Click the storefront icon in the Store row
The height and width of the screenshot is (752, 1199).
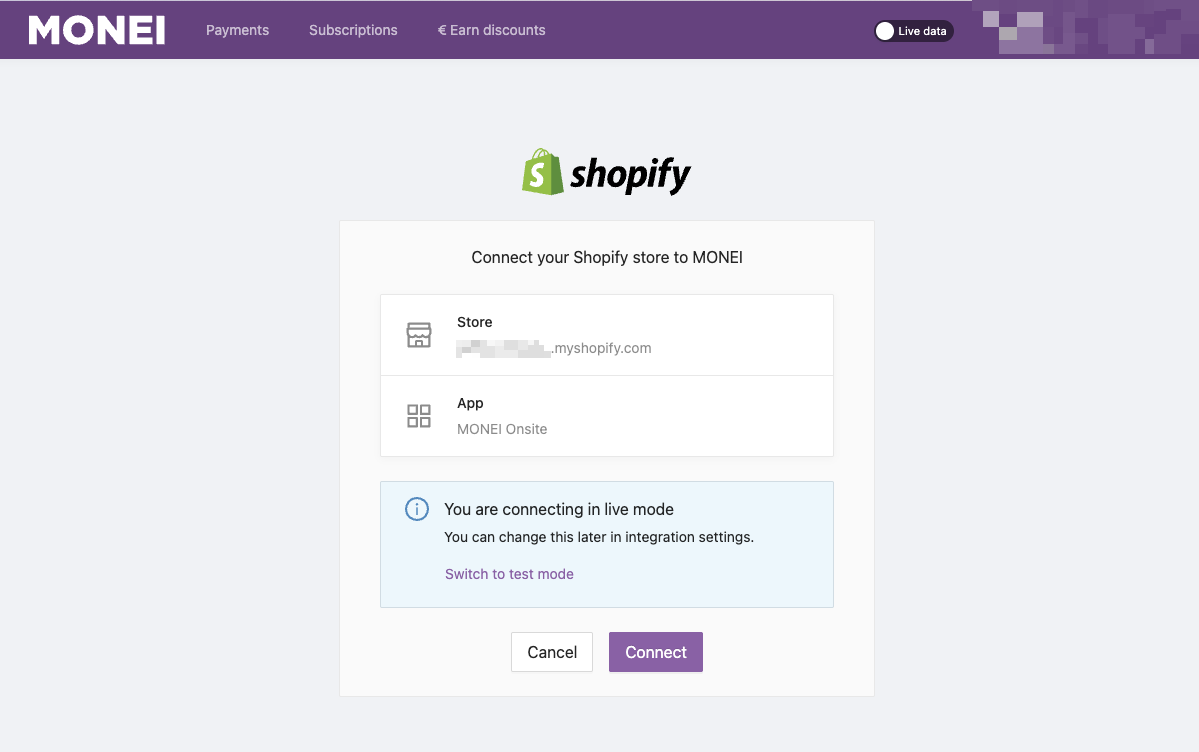pyautogui.click(x=419, y=335)
